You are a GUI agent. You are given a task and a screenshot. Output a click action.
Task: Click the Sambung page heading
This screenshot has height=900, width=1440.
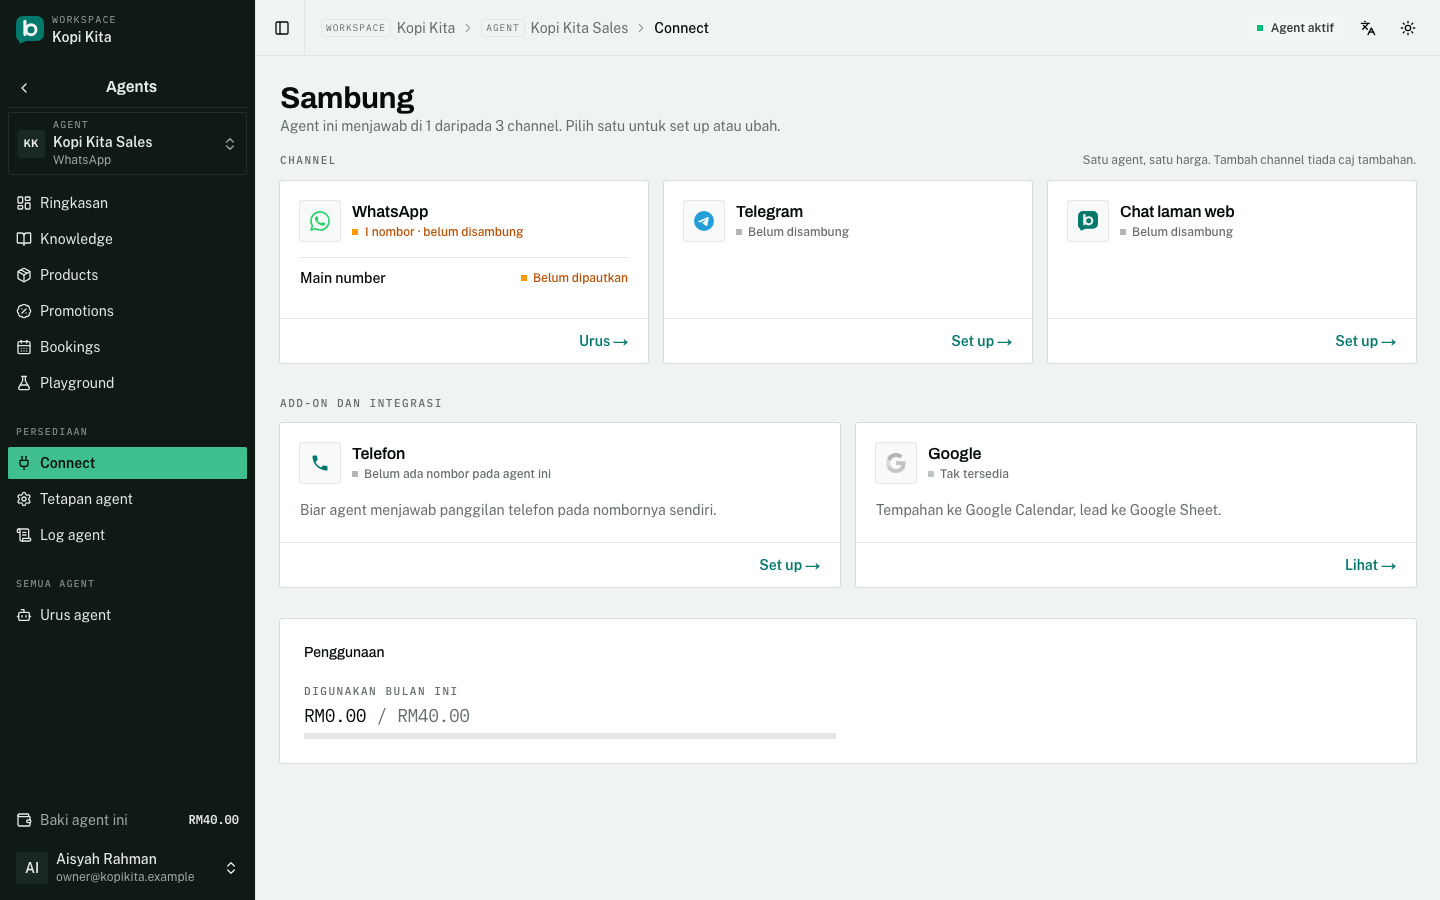pos(347,98)
